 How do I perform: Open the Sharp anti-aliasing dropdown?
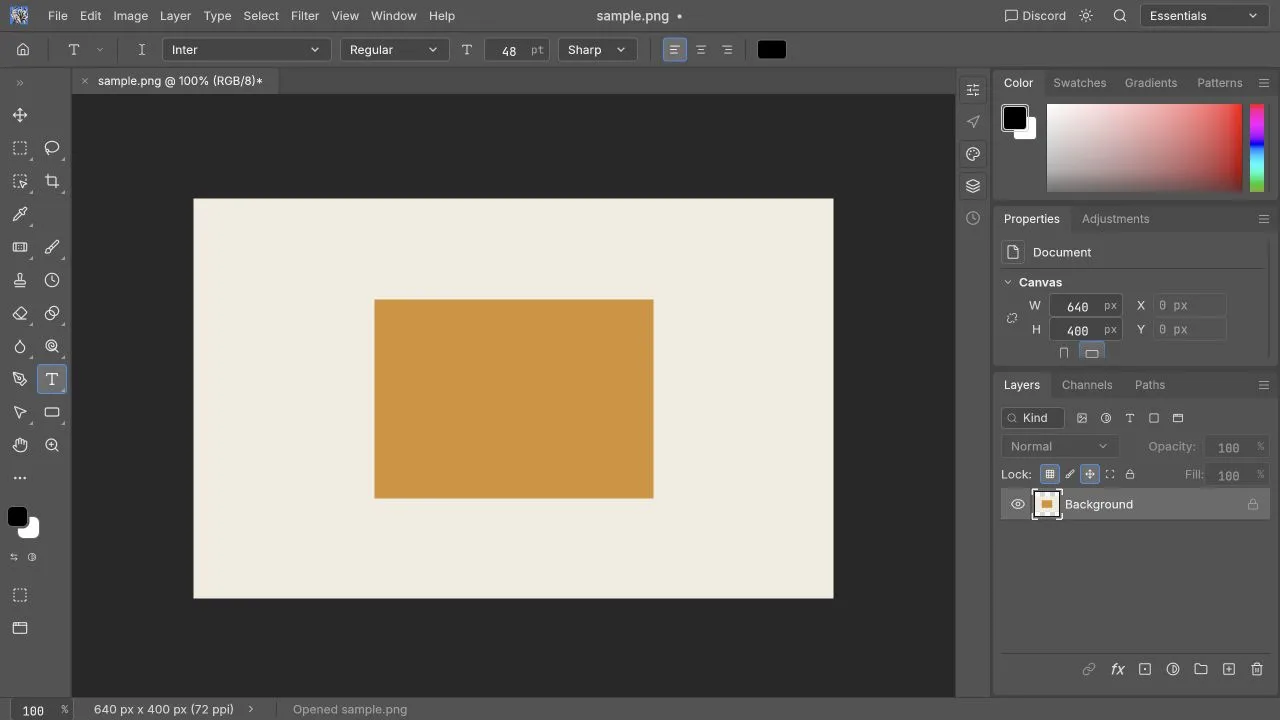click(x=597, y=50)
